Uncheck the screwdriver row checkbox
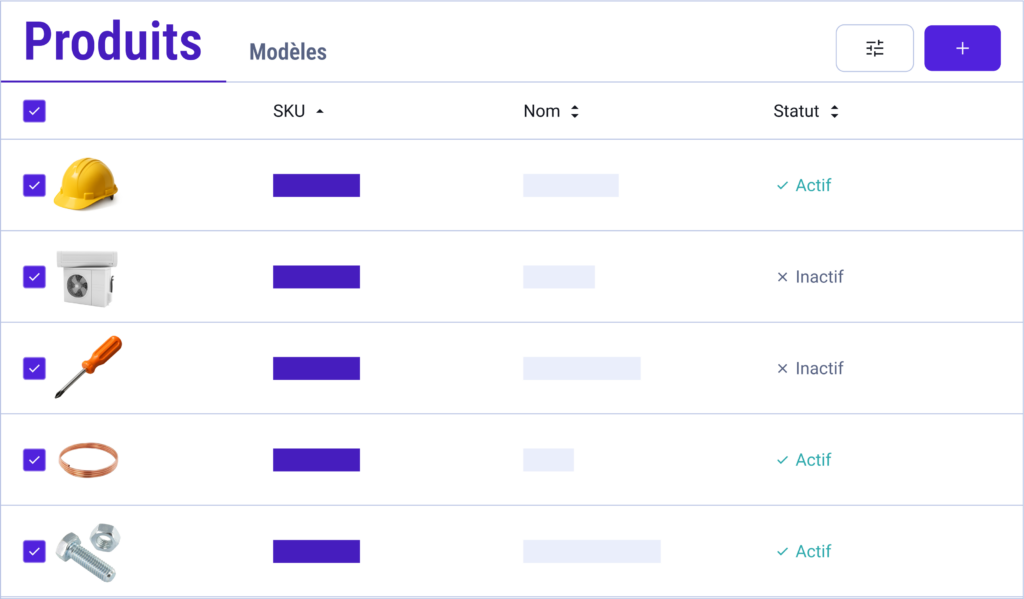 (x=34, y=368)
